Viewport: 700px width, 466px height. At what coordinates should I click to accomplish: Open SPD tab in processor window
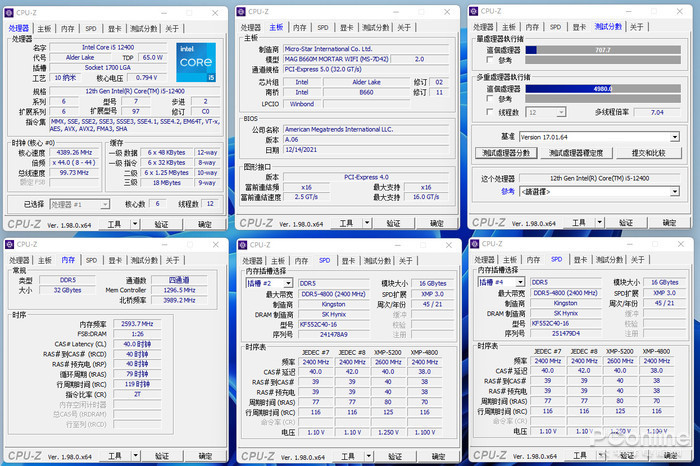click(x=91, y=29)
